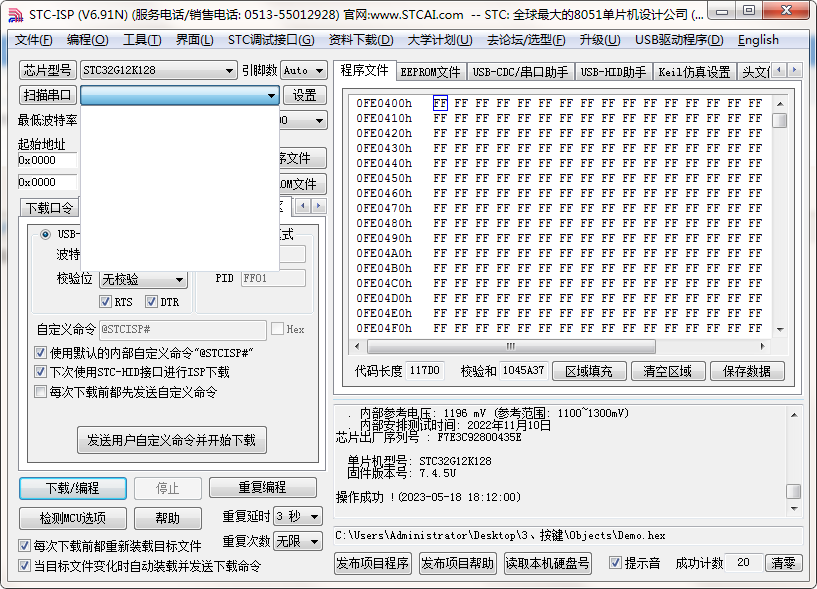Collapse the serial port dropdown list
Viewport: 817px width, 589px height.
pos(271,95)
